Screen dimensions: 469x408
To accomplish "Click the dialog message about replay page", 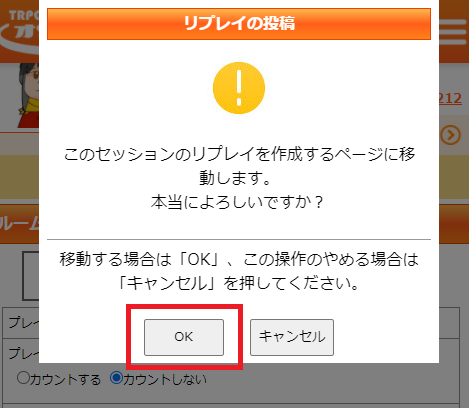I will click(239, 178).
